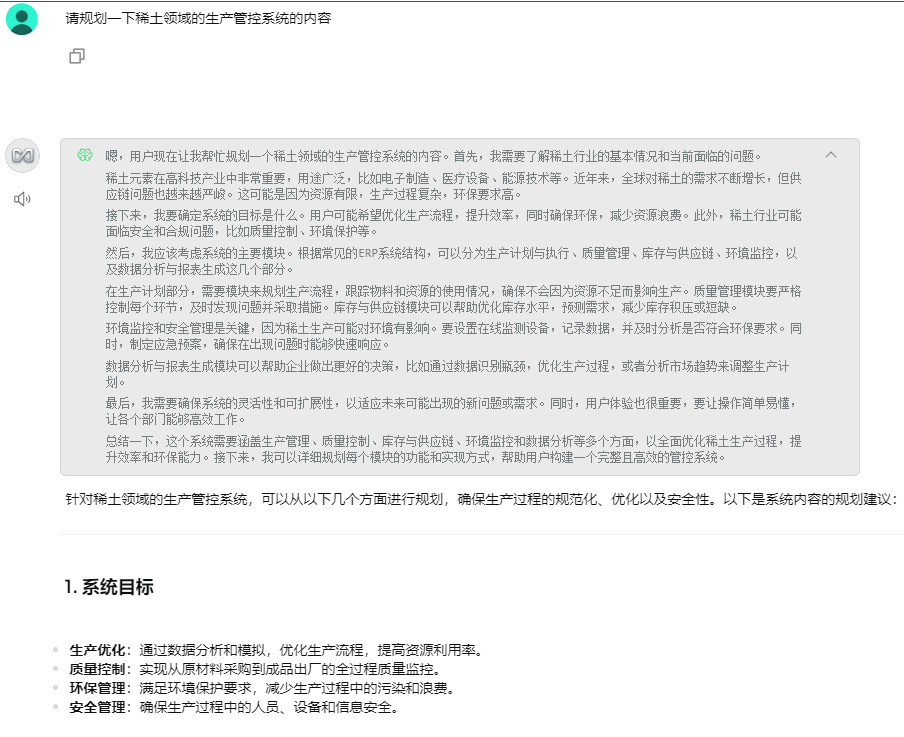
Task: Click thinking paragraph starting 数据分析与报表生成
Action: point(447,374)
